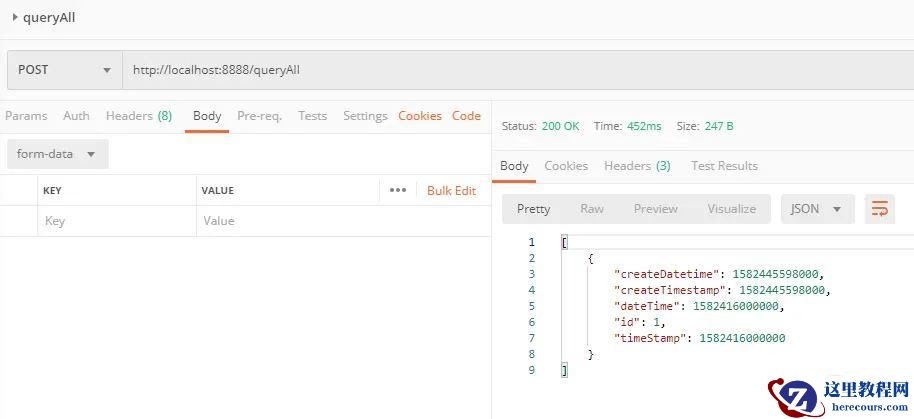
Task: Switch response view to Raw
Action: pyautogui.click(x=592, y=209)
